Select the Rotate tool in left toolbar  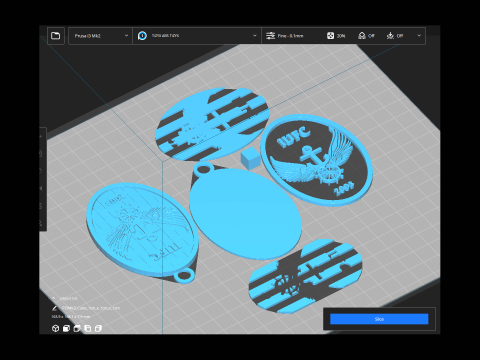(x=41, y=171)
